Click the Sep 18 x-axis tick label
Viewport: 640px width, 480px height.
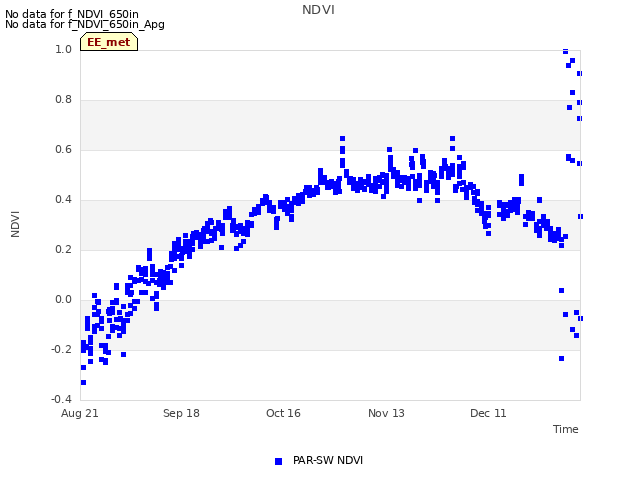pyautogui.click(x=181, y=413)
